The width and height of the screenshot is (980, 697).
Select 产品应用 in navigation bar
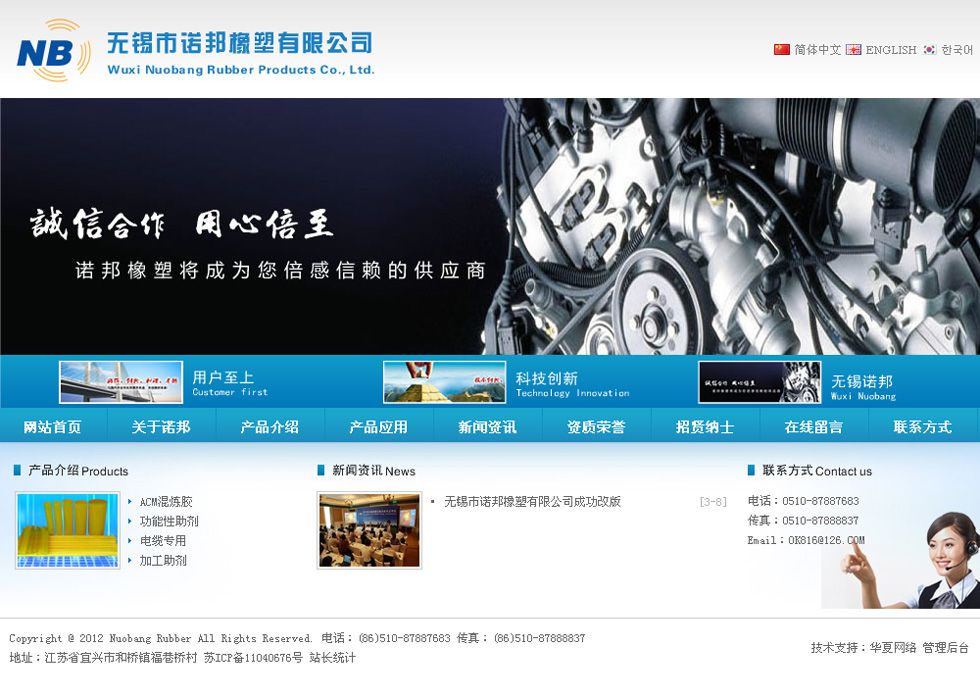coord(378,427)
